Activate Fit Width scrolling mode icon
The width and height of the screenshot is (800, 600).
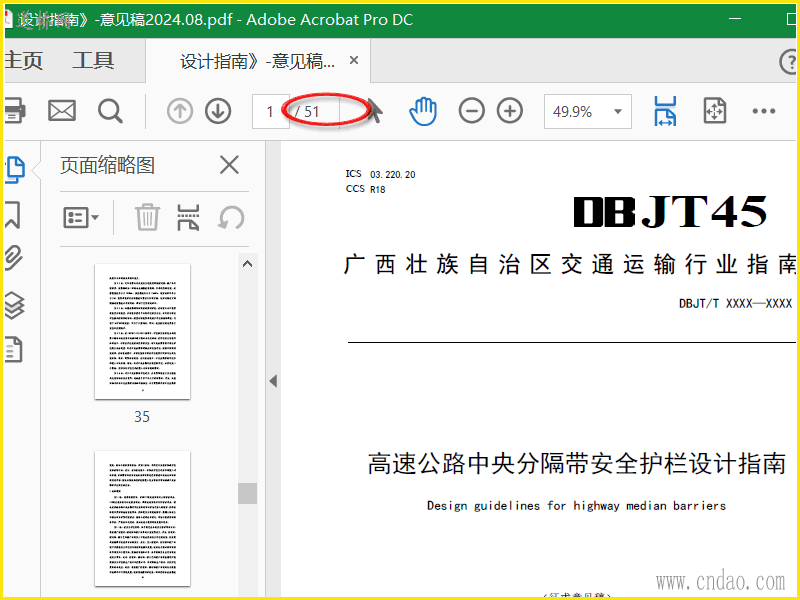pos(665,111)
